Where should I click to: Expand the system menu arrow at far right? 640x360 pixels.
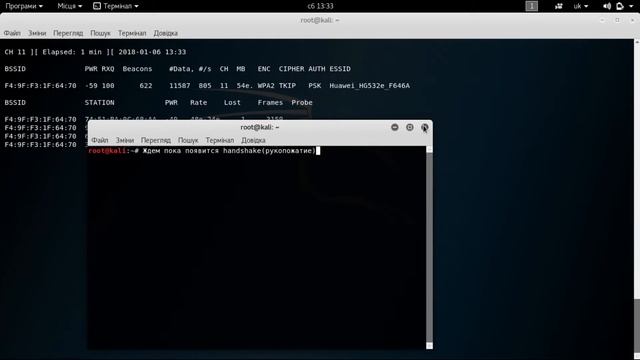pyautogui.click(x=631, y=6)
